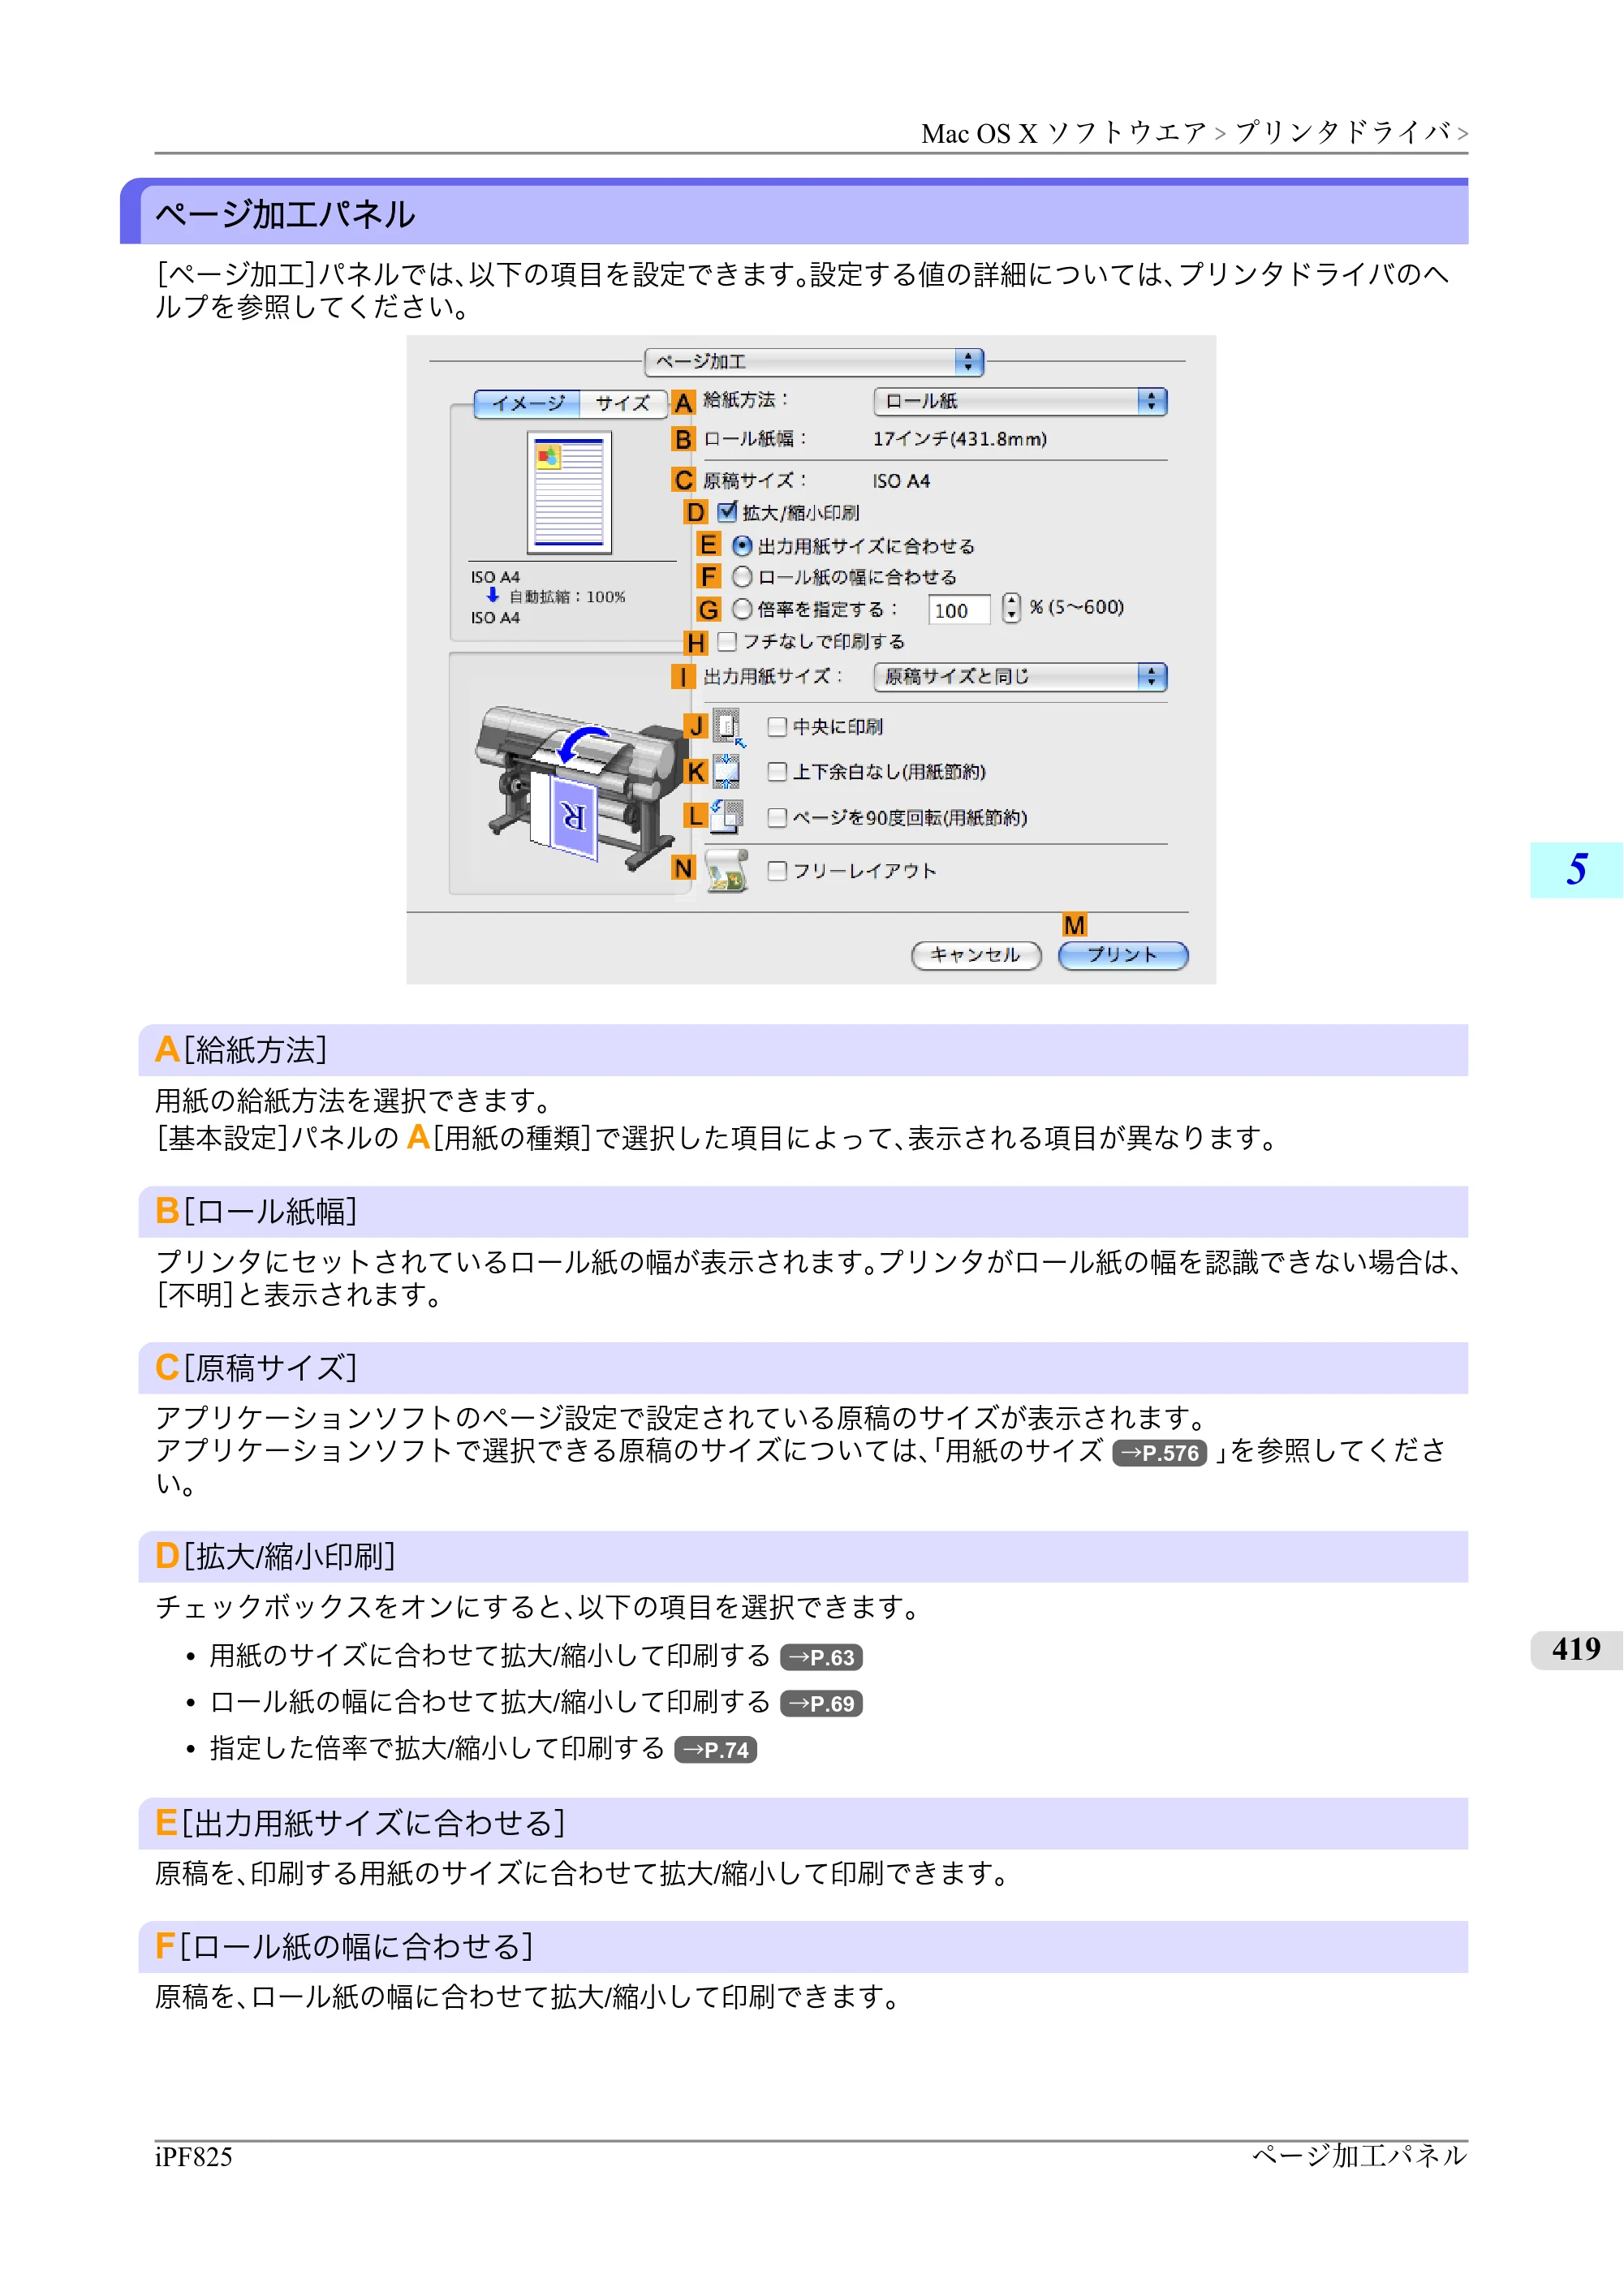Select ロール紙の幅に合わせる radio button
The width and height of the screenshot is (1624, 2296).
pos(742,577)
